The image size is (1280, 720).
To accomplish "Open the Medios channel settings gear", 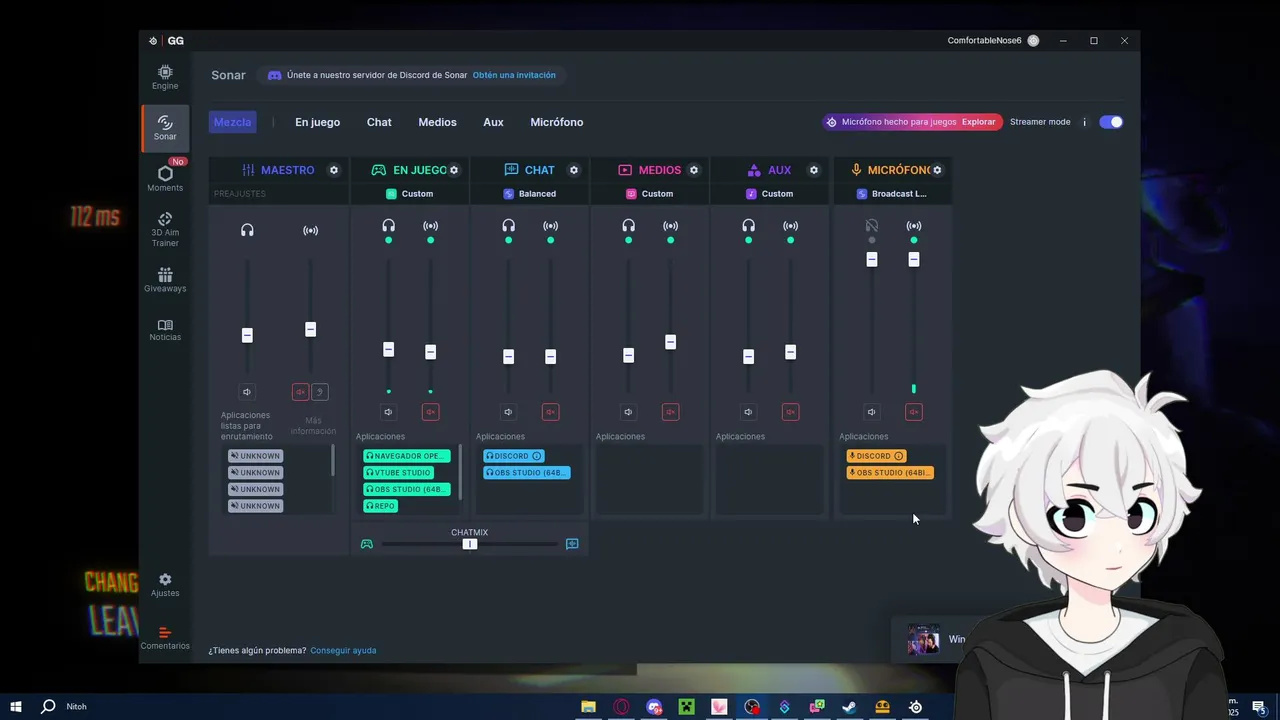I will coord(694,170).
